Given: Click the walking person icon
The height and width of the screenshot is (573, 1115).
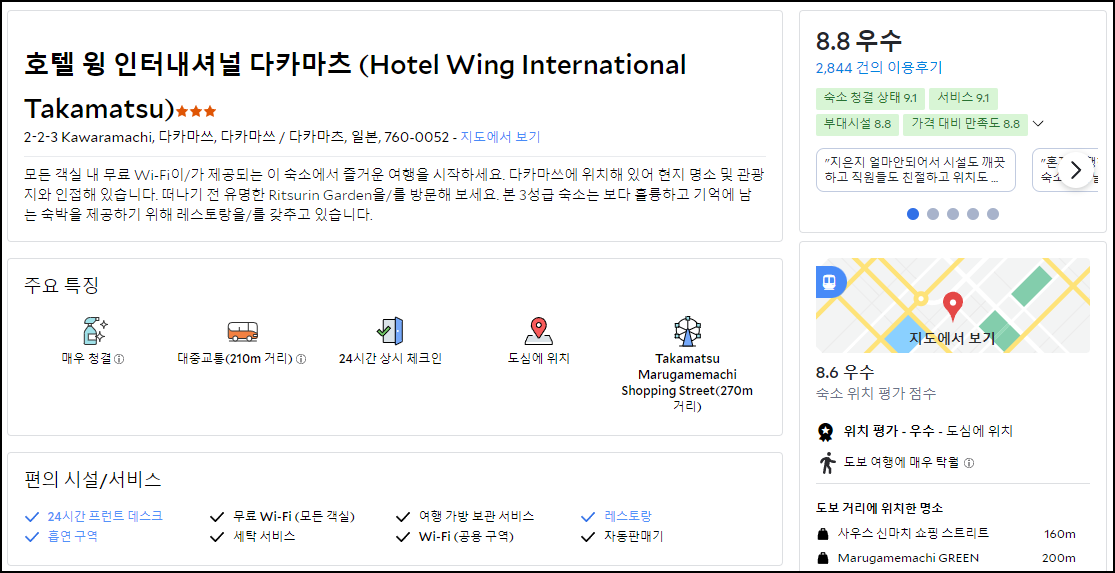Looking at the screenshot, I should click(826, 463).
